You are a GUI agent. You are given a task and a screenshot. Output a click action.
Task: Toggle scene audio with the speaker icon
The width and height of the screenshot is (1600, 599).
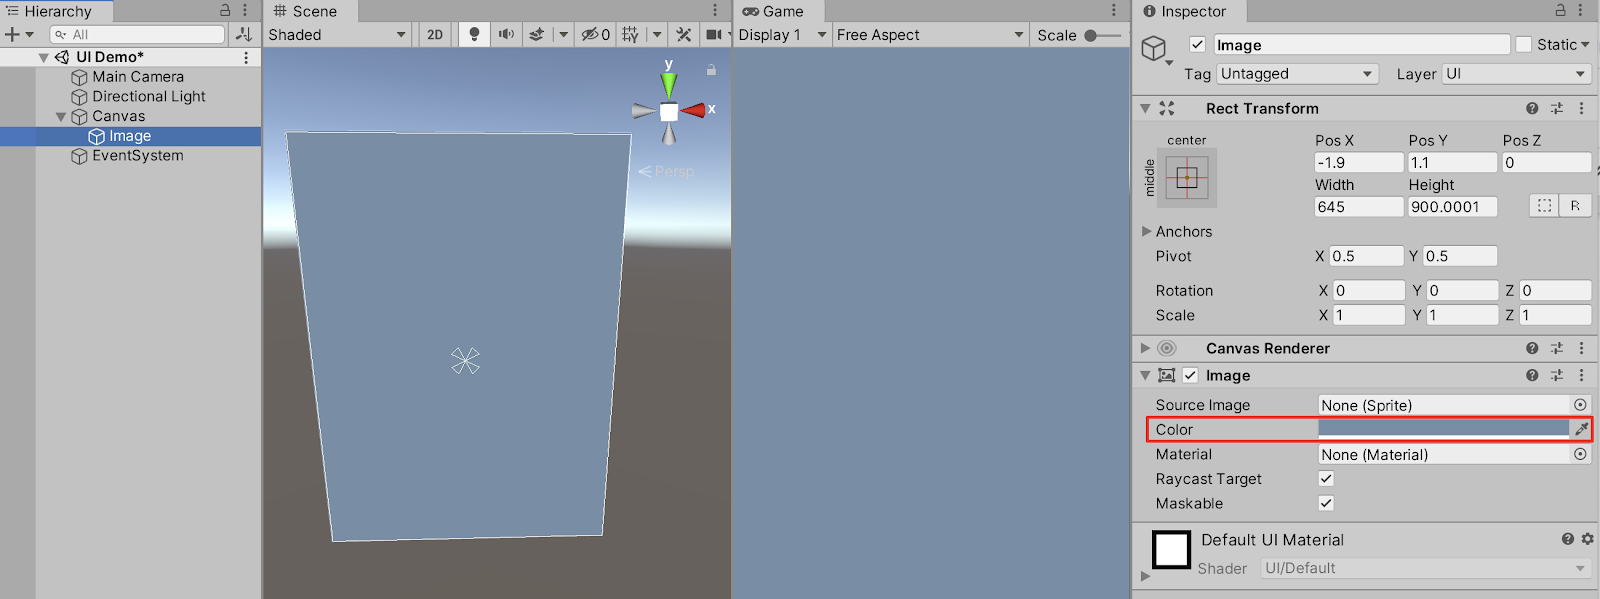point(506,34)
